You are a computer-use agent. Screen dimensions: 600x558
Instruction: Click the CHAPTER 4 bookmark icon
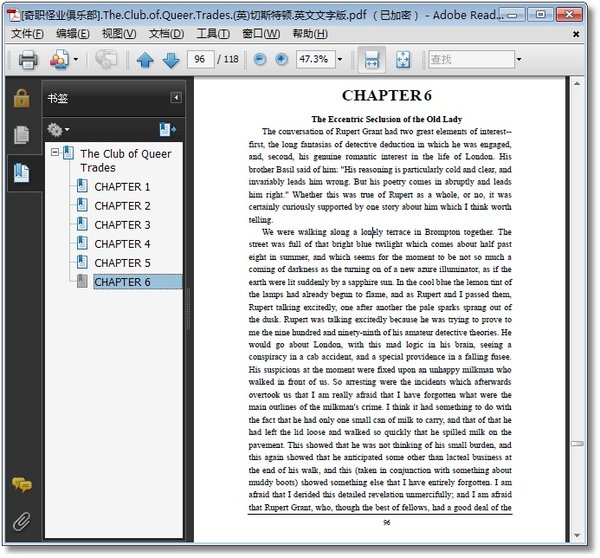[x=82, y=243]
